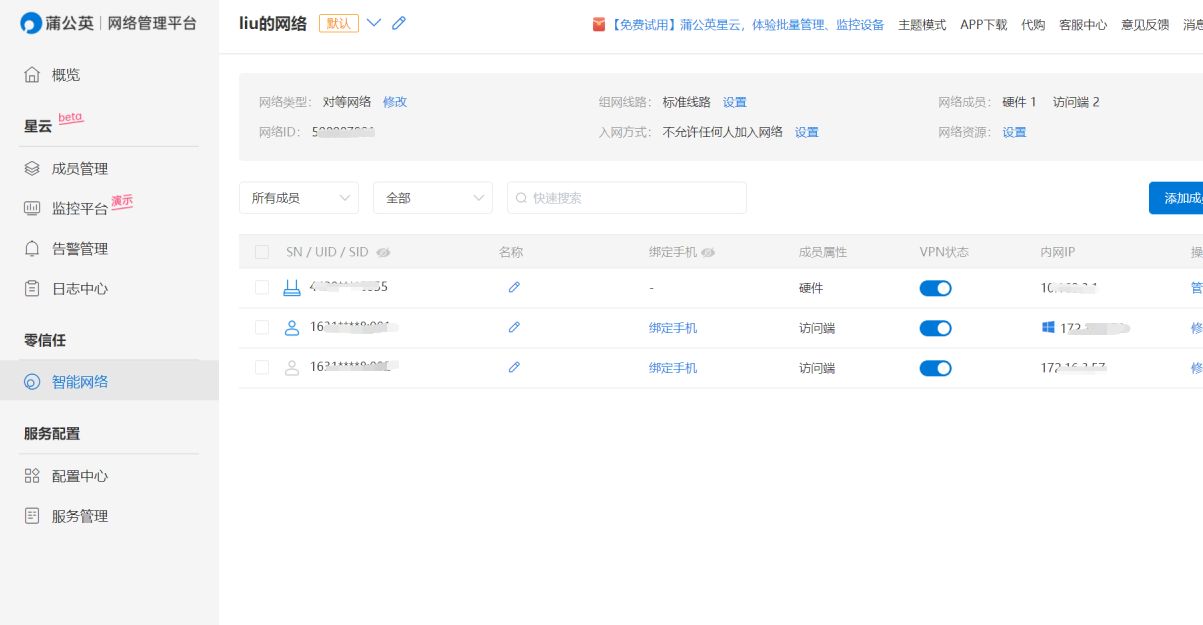This screenshot has height=625, width=1203.
Task: Click the 修改 link next to 对等网络
Action: point(395,102)
